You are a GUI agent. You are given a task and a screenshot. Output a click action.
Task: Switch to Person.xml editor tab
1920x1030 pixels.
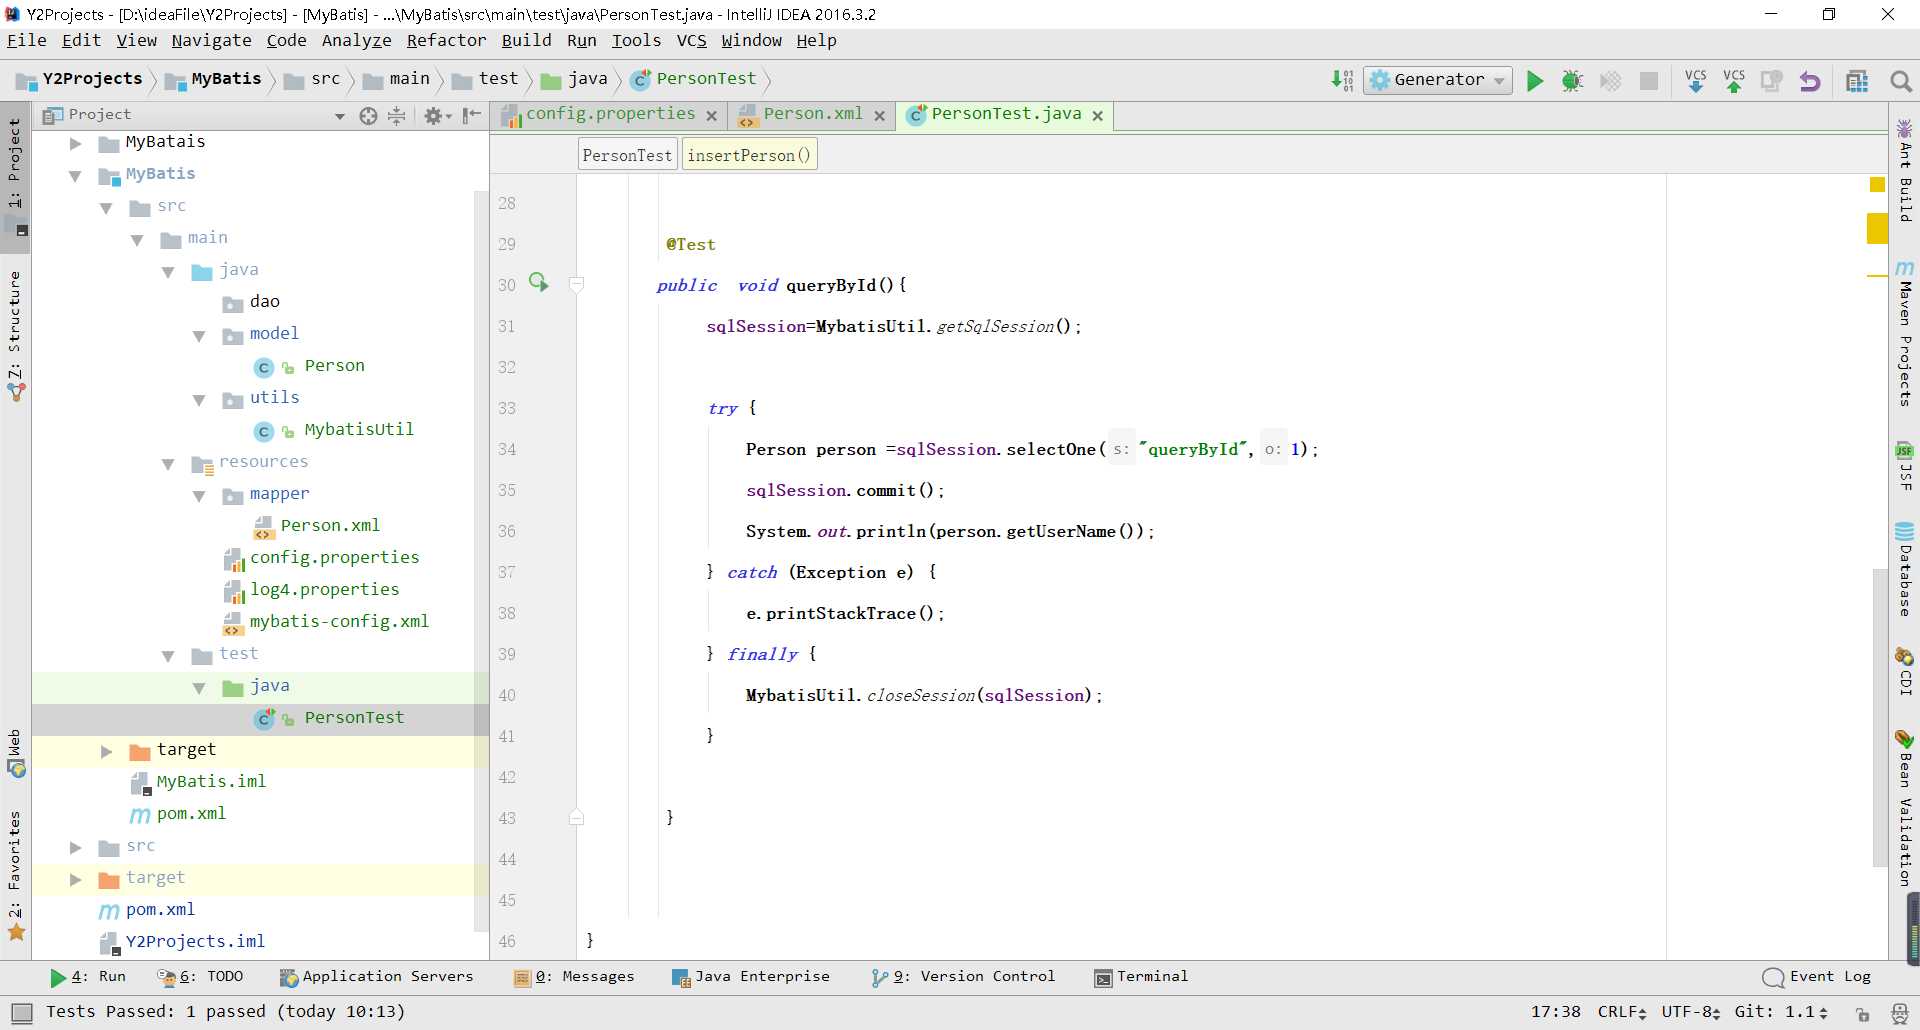click(812, 114)
